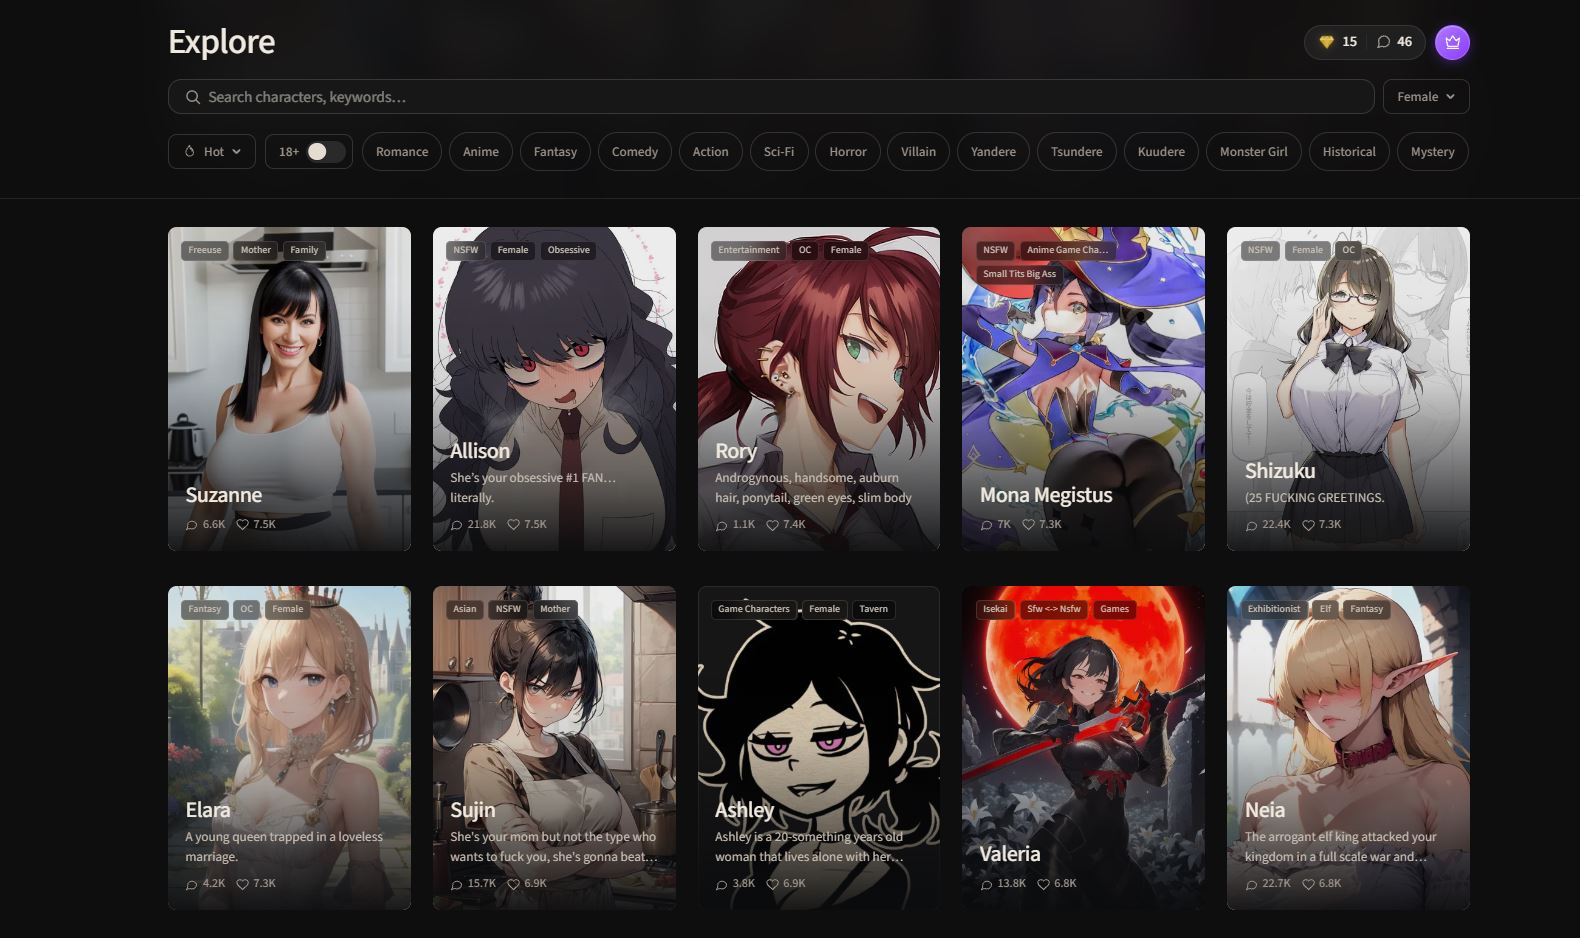
Task: Filter by Monster Girl category
Action: point(1254,152)
